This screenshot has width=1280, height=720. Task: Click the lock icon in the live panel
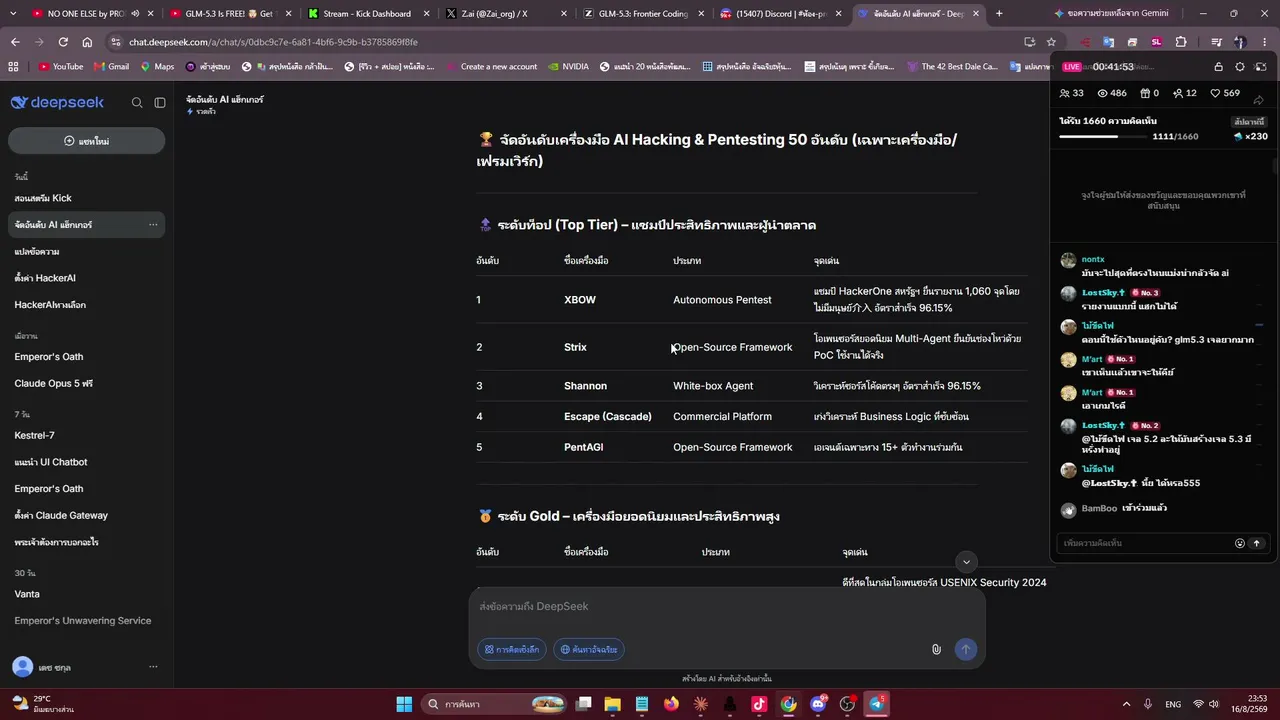click(x=1218, y=67)
